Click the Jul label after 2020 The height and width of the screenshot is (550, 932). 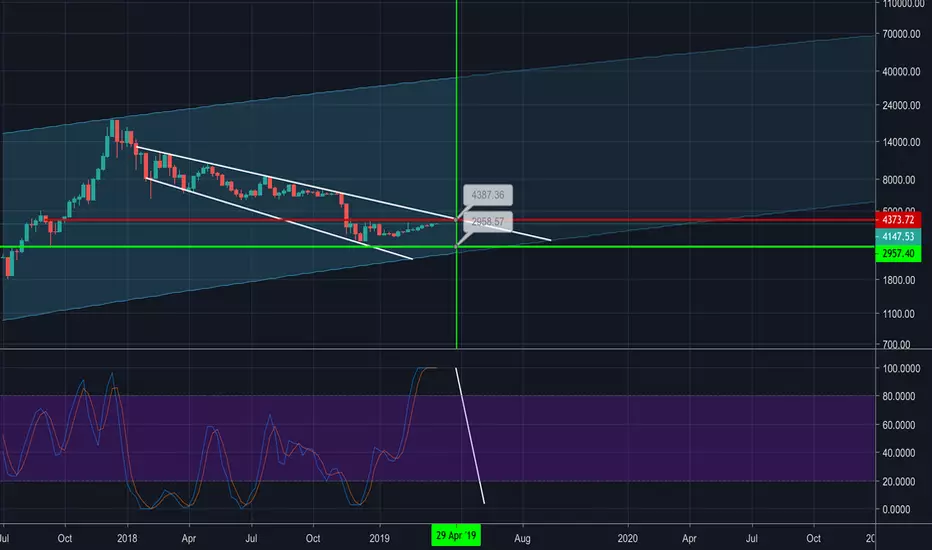coord(751,538)
